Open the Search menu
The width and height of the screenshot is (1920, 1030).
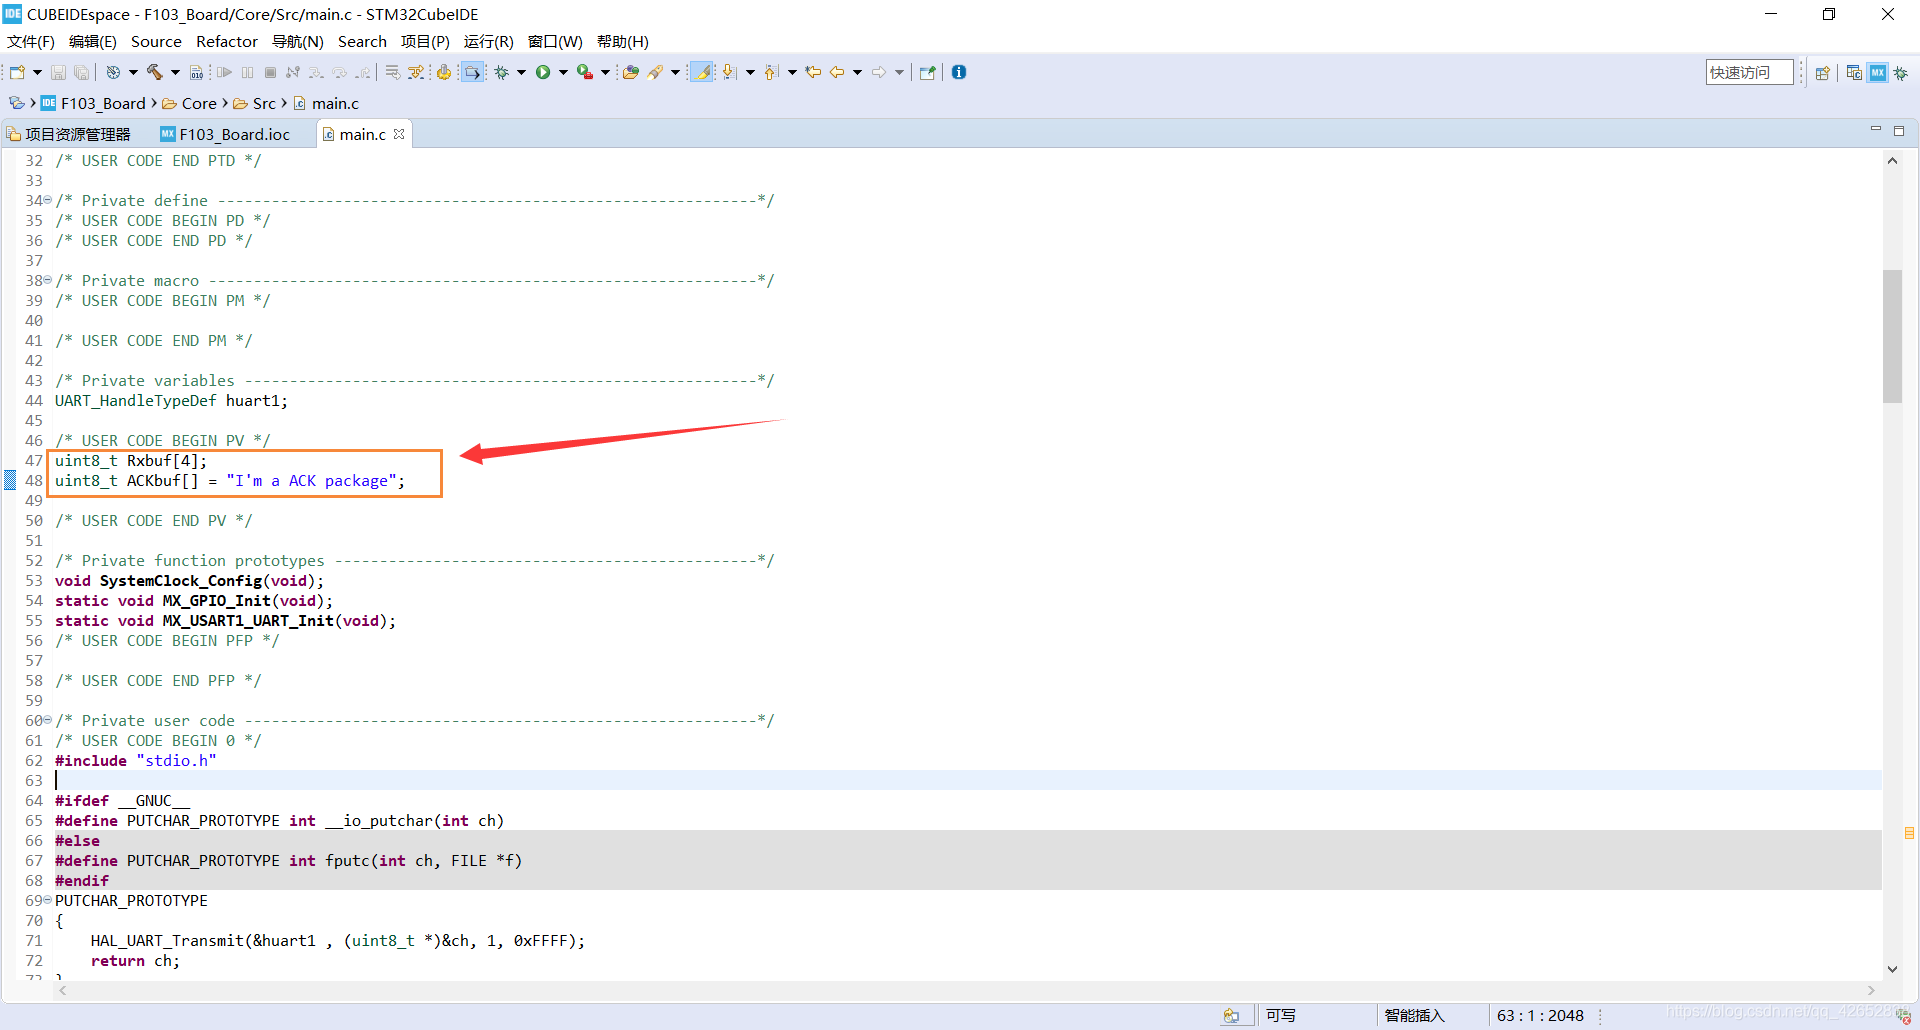tap(362, 42)
